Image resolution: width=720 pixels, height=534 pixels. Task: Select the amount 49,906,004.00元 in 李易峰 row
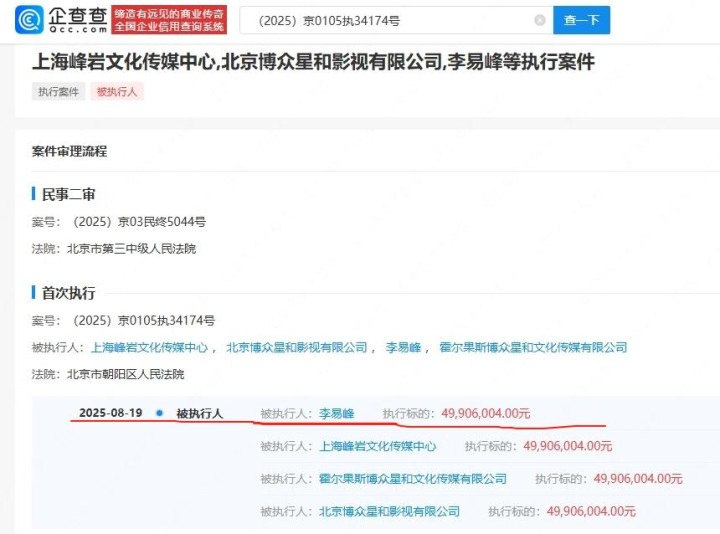486,414
